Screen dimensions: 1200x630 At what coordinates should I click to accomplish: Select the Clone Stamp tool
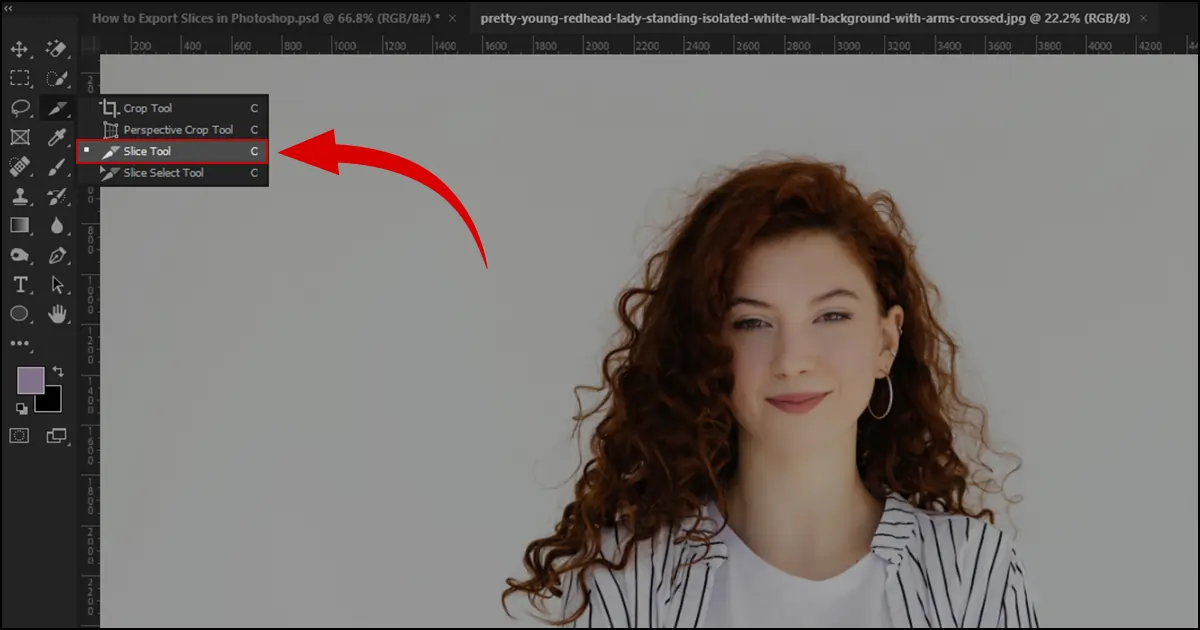(x=21, y=198)
